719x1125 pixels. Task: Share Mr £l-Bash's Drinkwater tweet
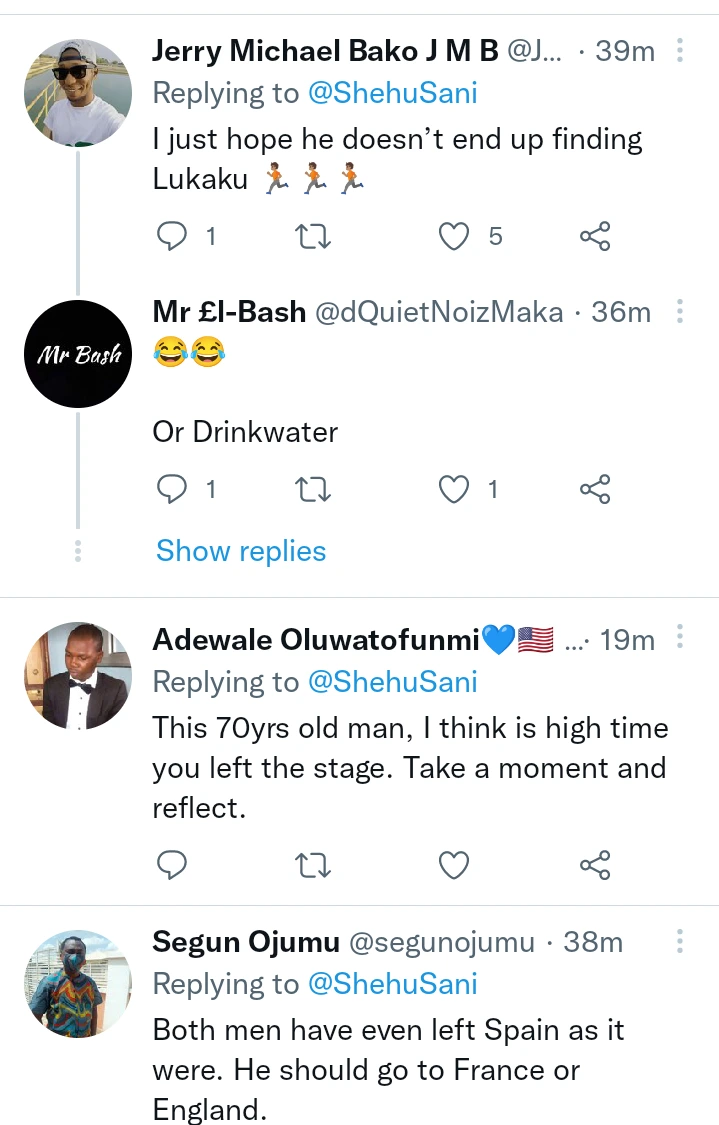(595, 489)
